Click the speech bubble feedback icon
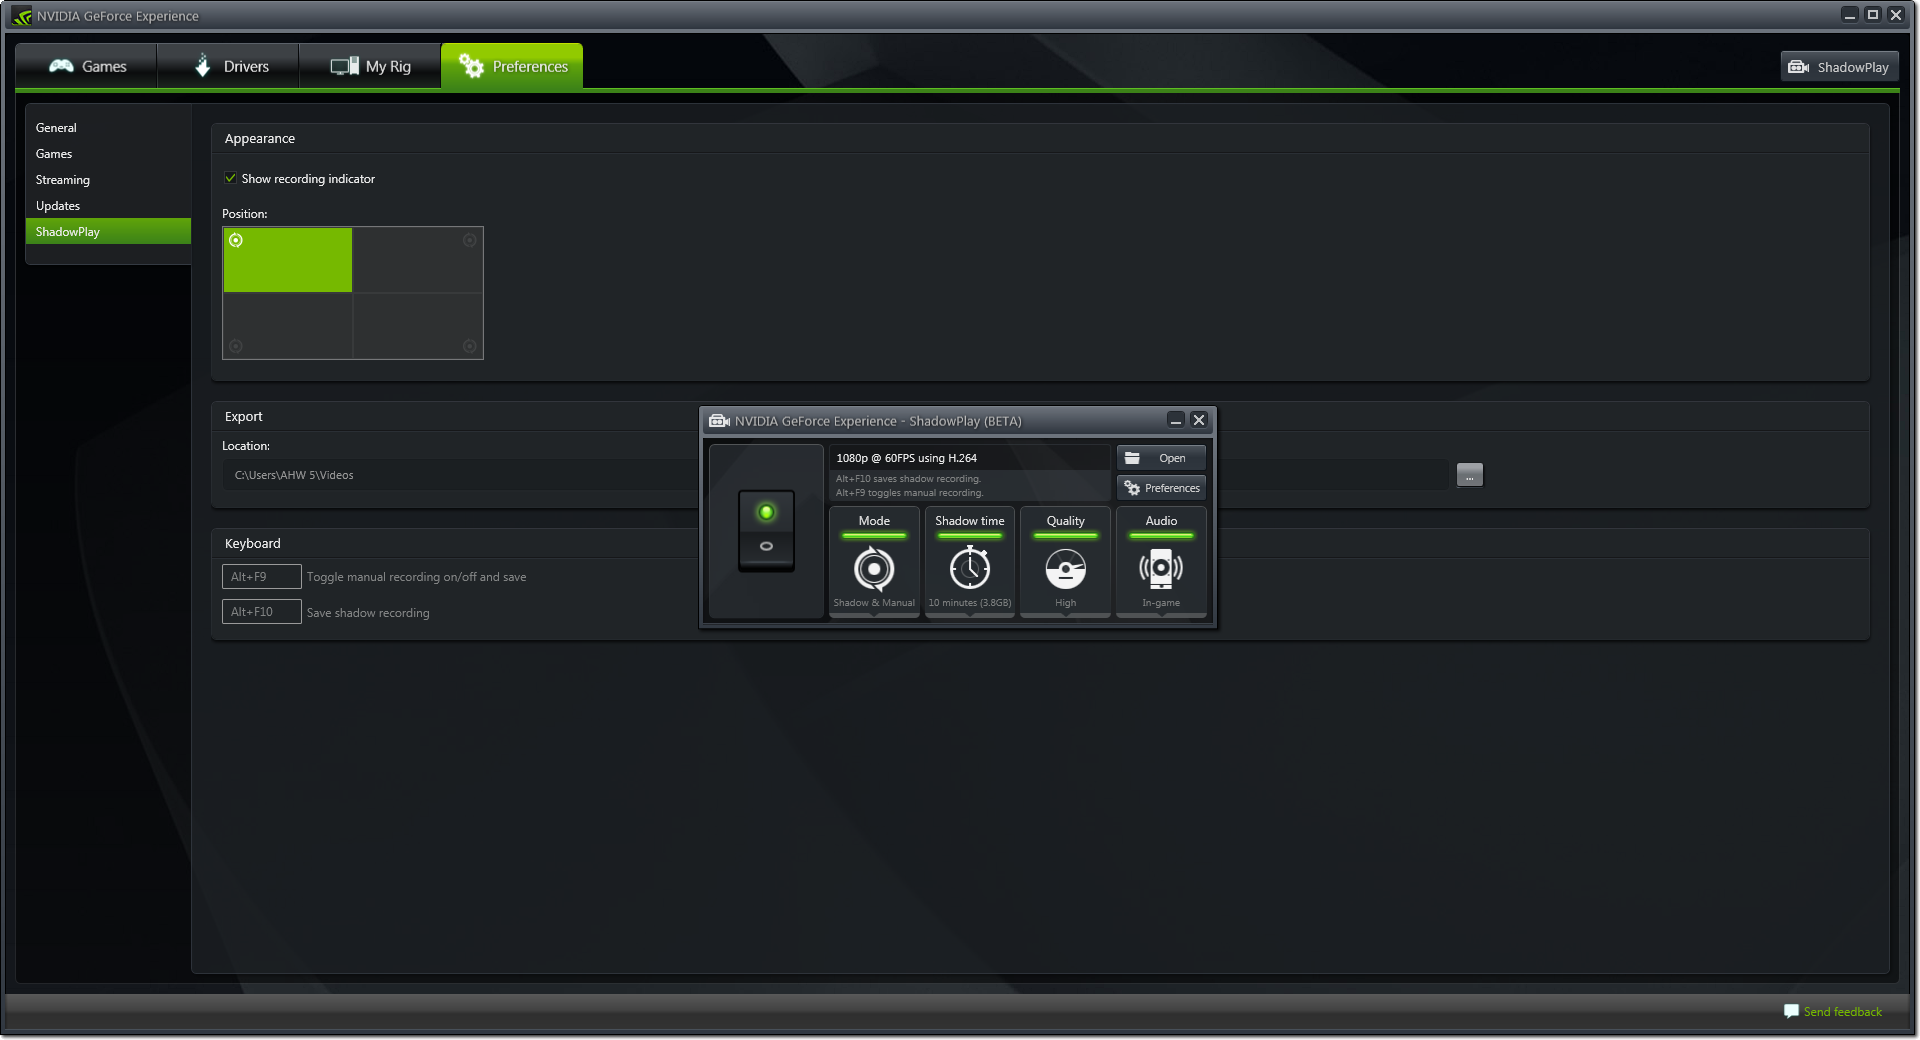Screen dimensions: 1920x1040 1791,1011
